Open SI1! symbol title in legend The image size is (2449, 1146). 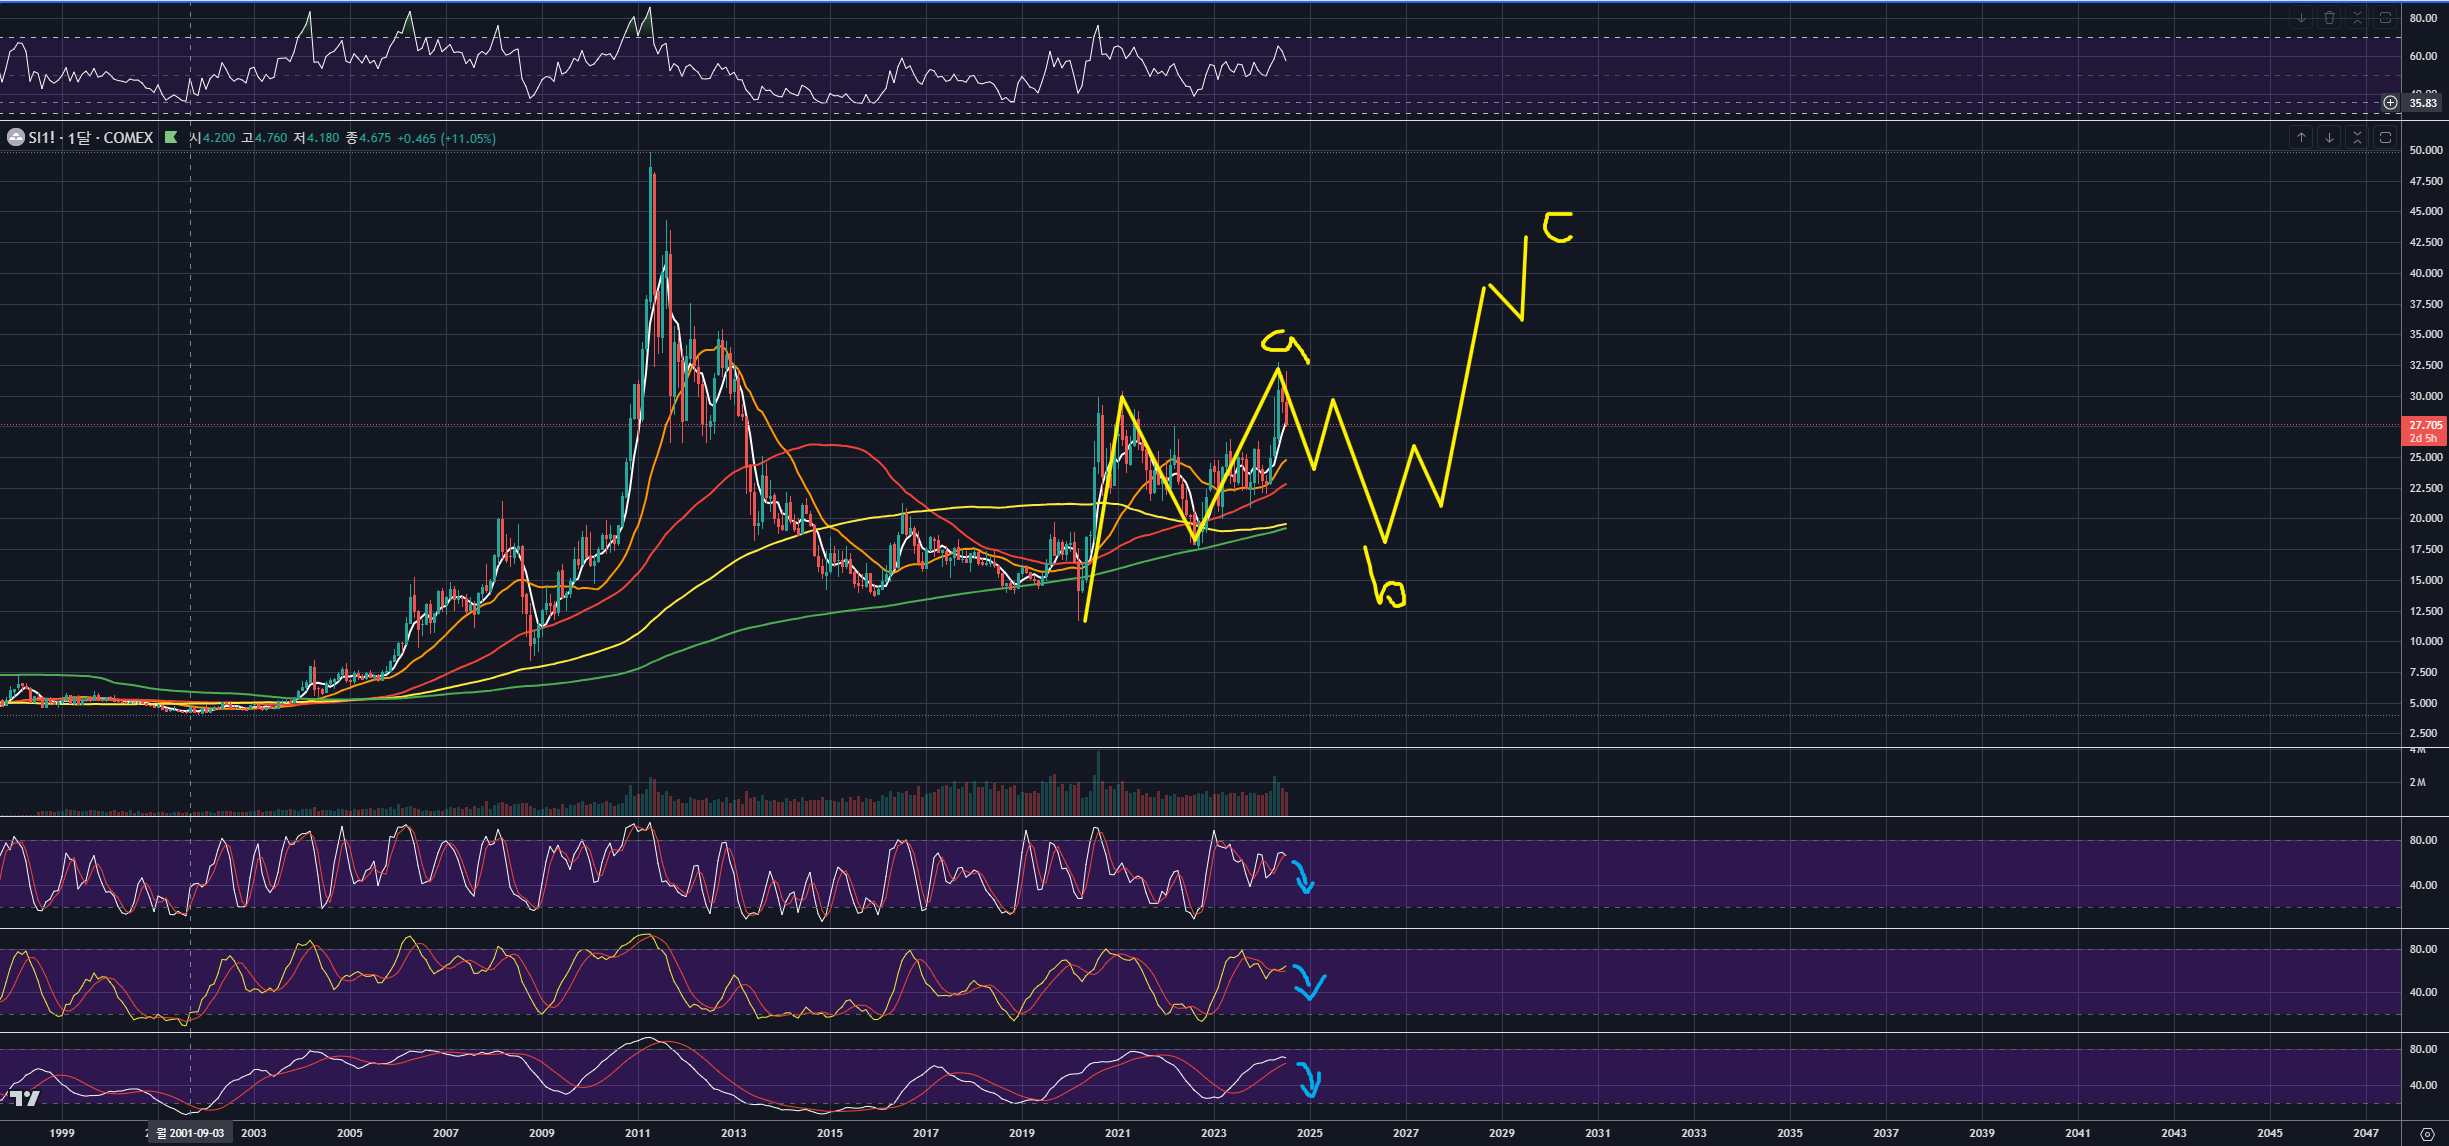pyautogui.click(x=42, y=138)
